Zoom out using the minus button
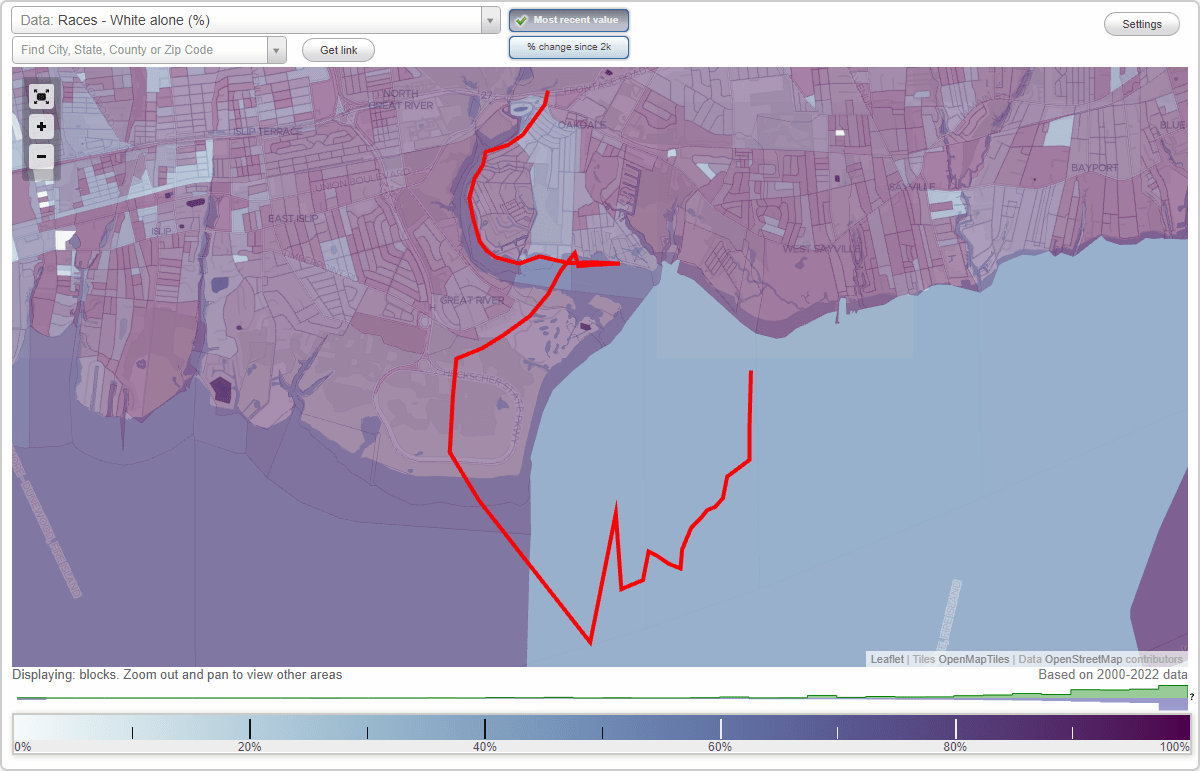Screen dimensions: 1200x771 (41, 156)
